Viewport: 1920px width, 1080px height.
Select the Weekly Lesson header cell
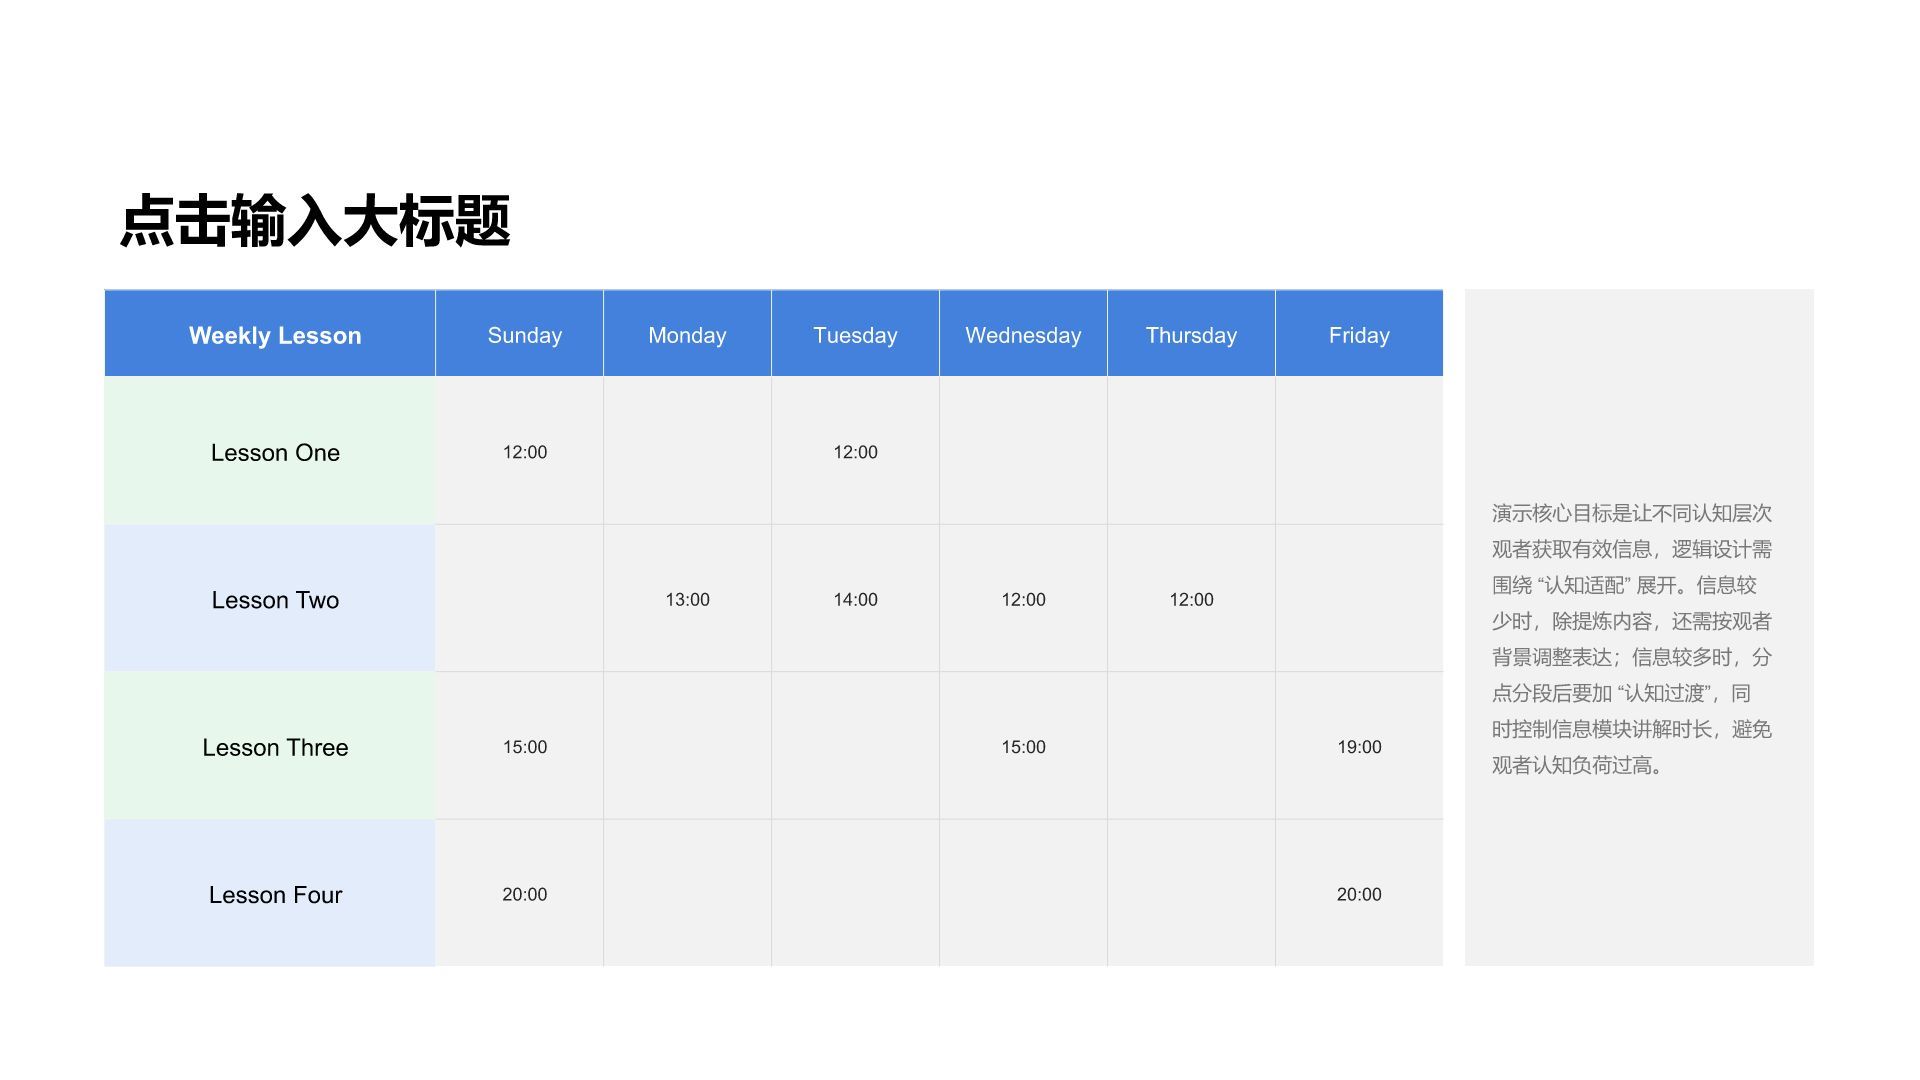(274, 334)
